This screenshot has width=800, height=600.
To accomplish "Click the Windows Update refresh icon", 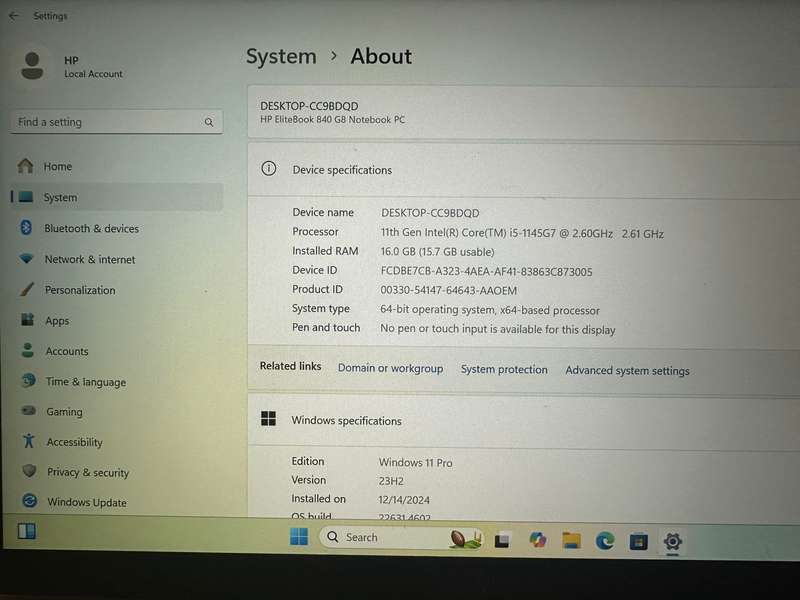I will [30, 501].
